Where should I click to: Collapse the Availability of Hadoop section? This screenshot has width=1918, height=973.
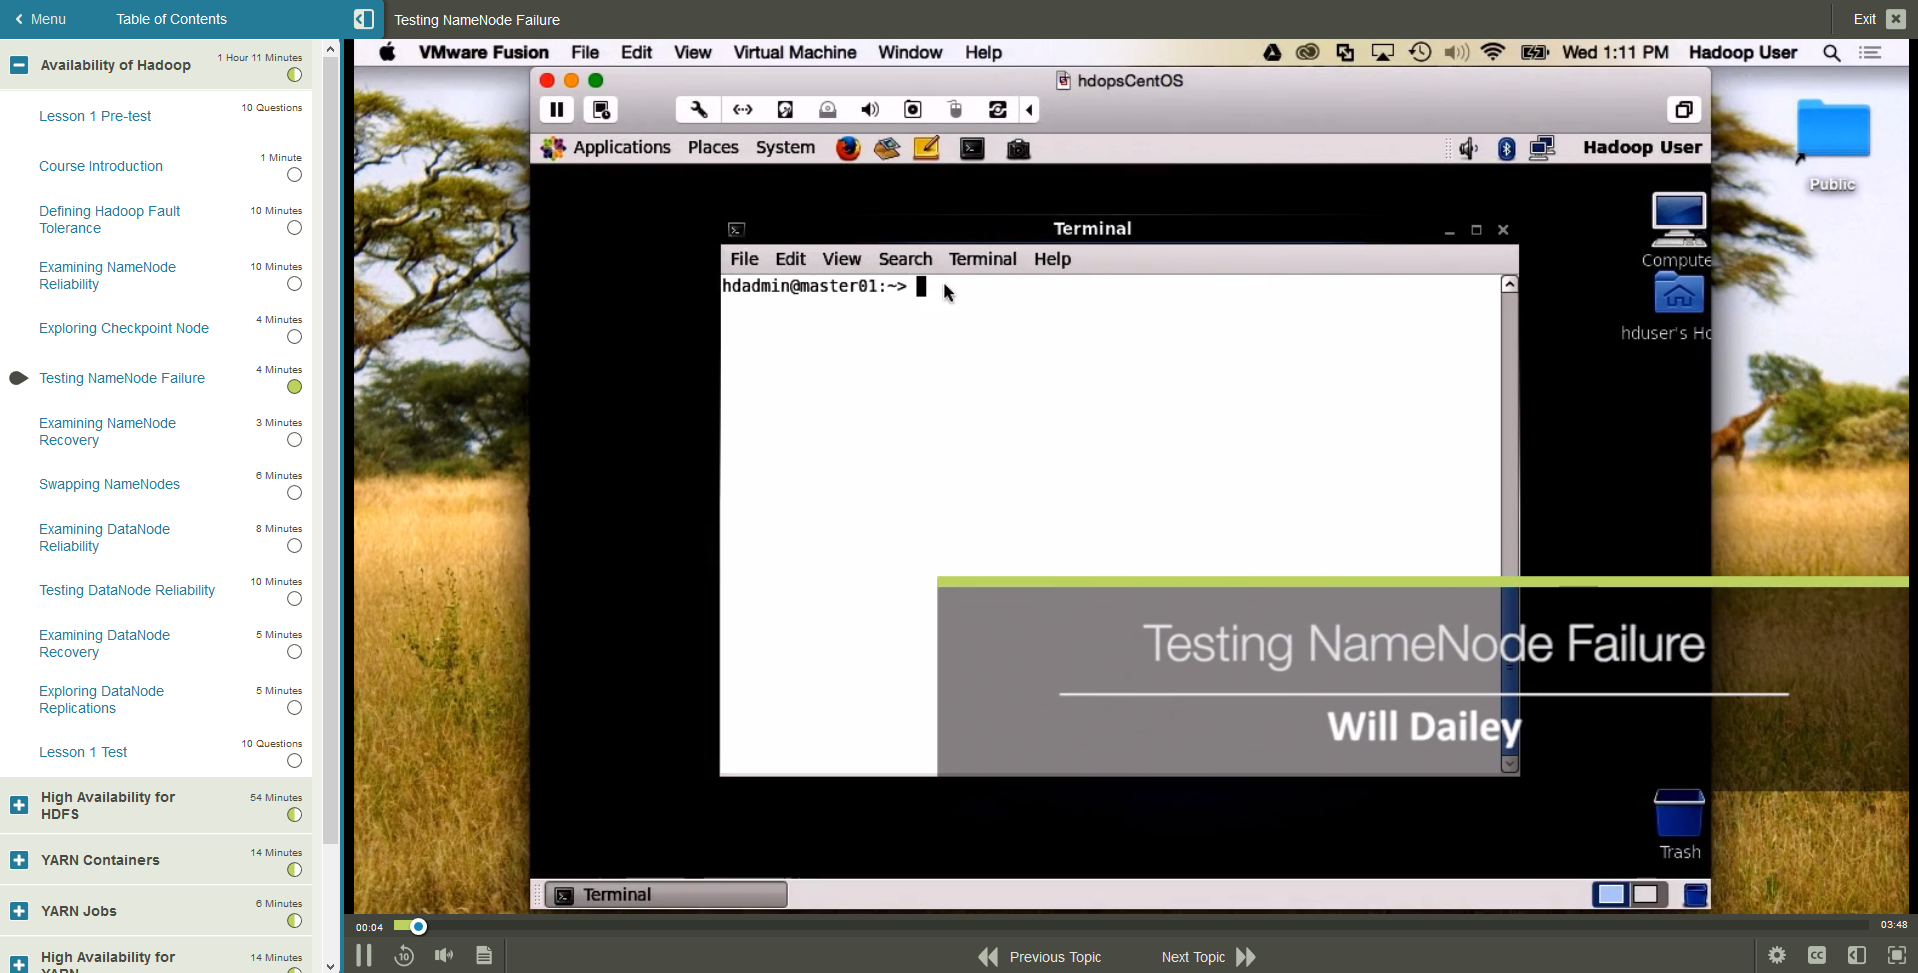[19, 65]
